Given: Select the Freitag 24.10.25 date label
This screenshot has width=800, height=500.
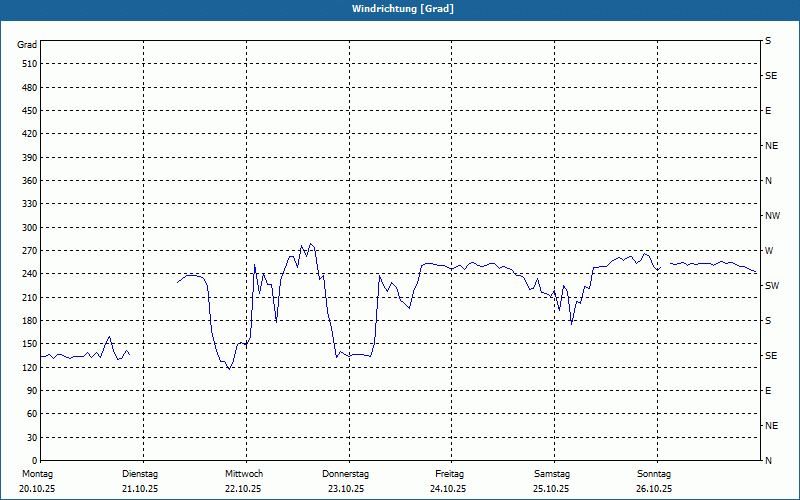Looking at the screenshot, I should click(x=449, y=481).
